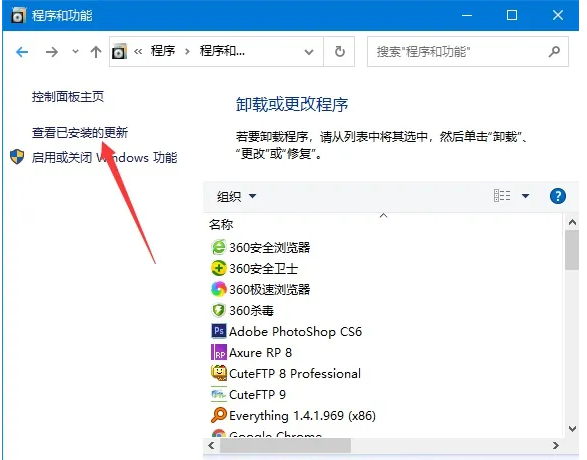Open the 组织 dropdown menu
The height and width of the screenshot is (460, 587).
[x=237, y=196]
